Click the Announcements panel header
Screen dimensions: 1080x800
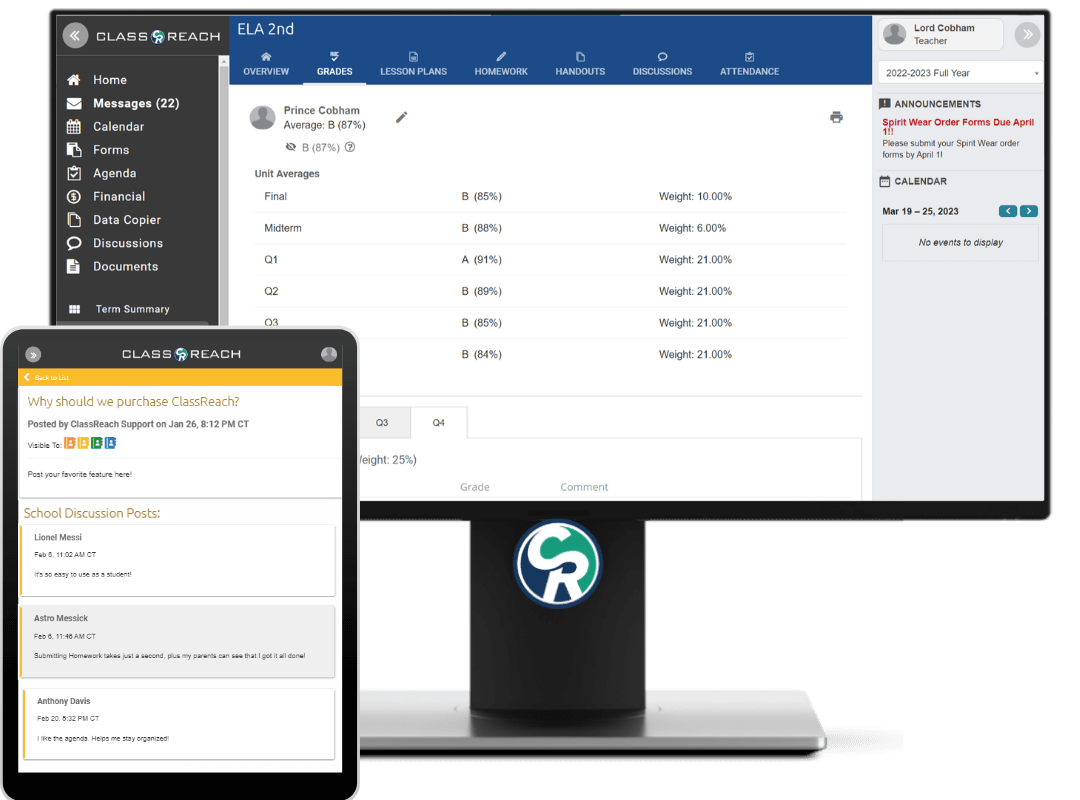pos(931,104)
